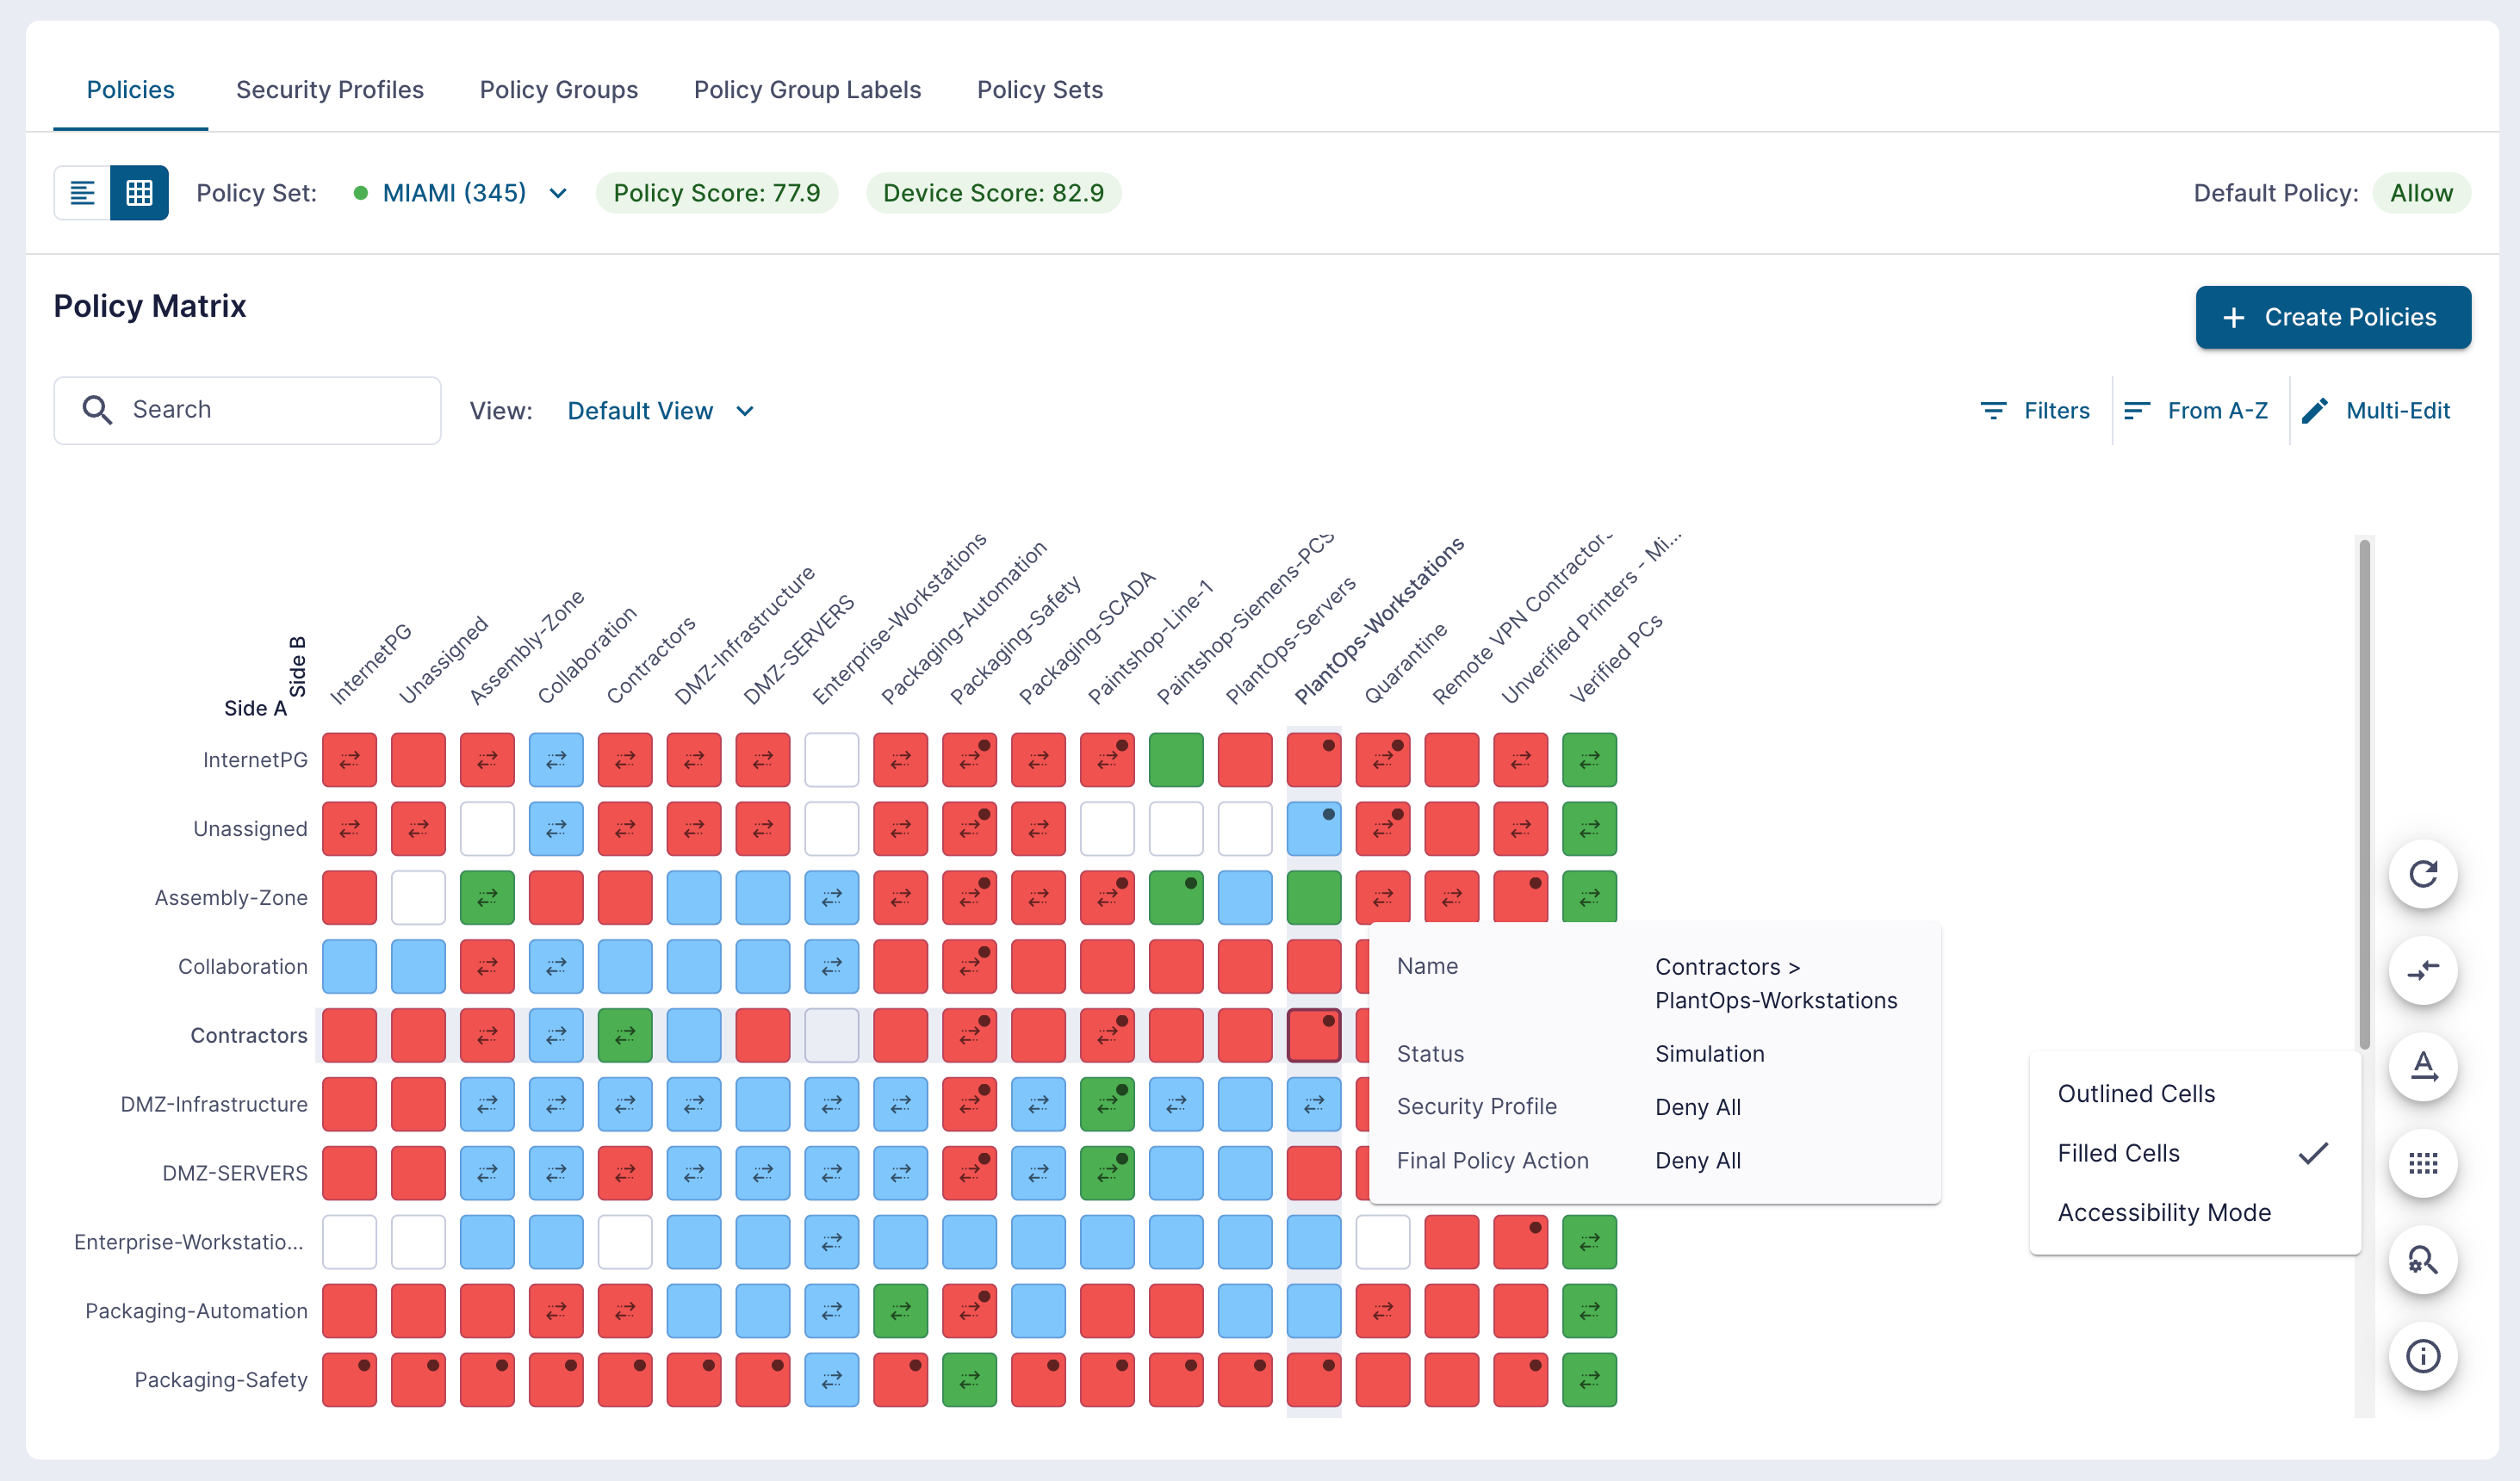Click the green InternetPG to Verified PCs cell
2520x1481 pixels.
1589,761
